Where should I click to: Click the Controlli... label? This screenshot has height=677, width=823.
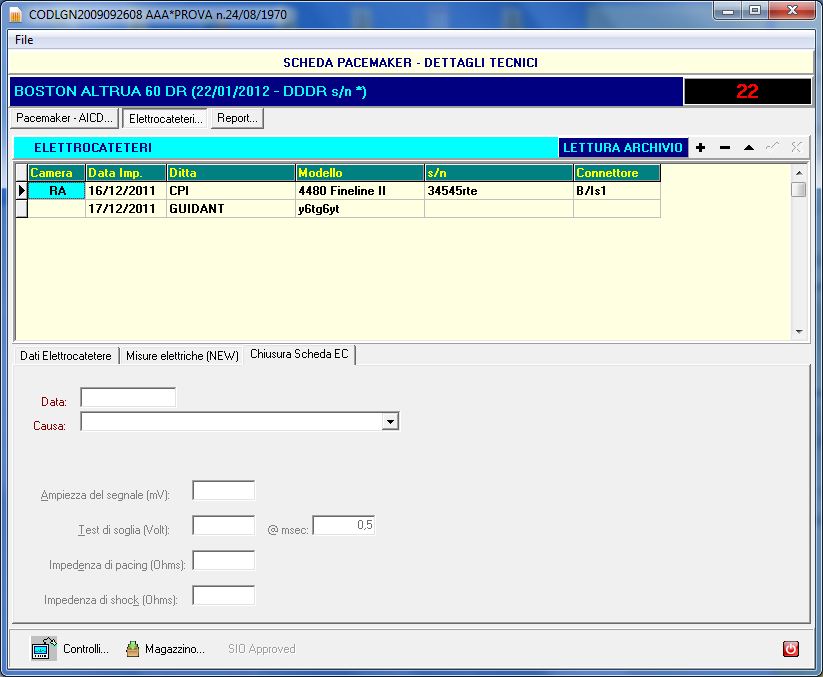click(86, 649)
